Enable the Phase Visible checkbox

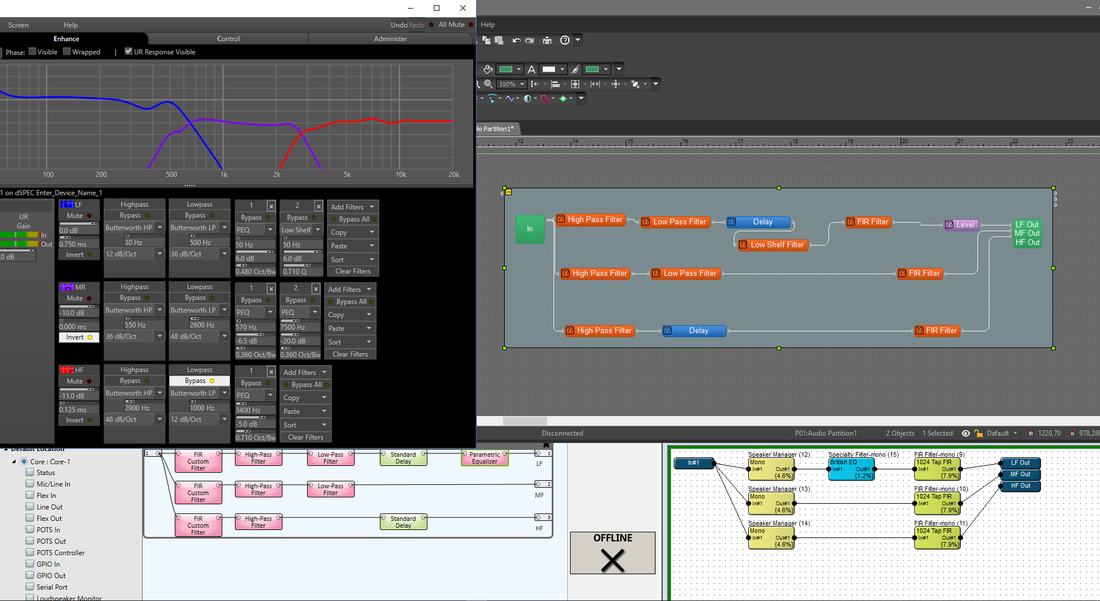[32, 51]
